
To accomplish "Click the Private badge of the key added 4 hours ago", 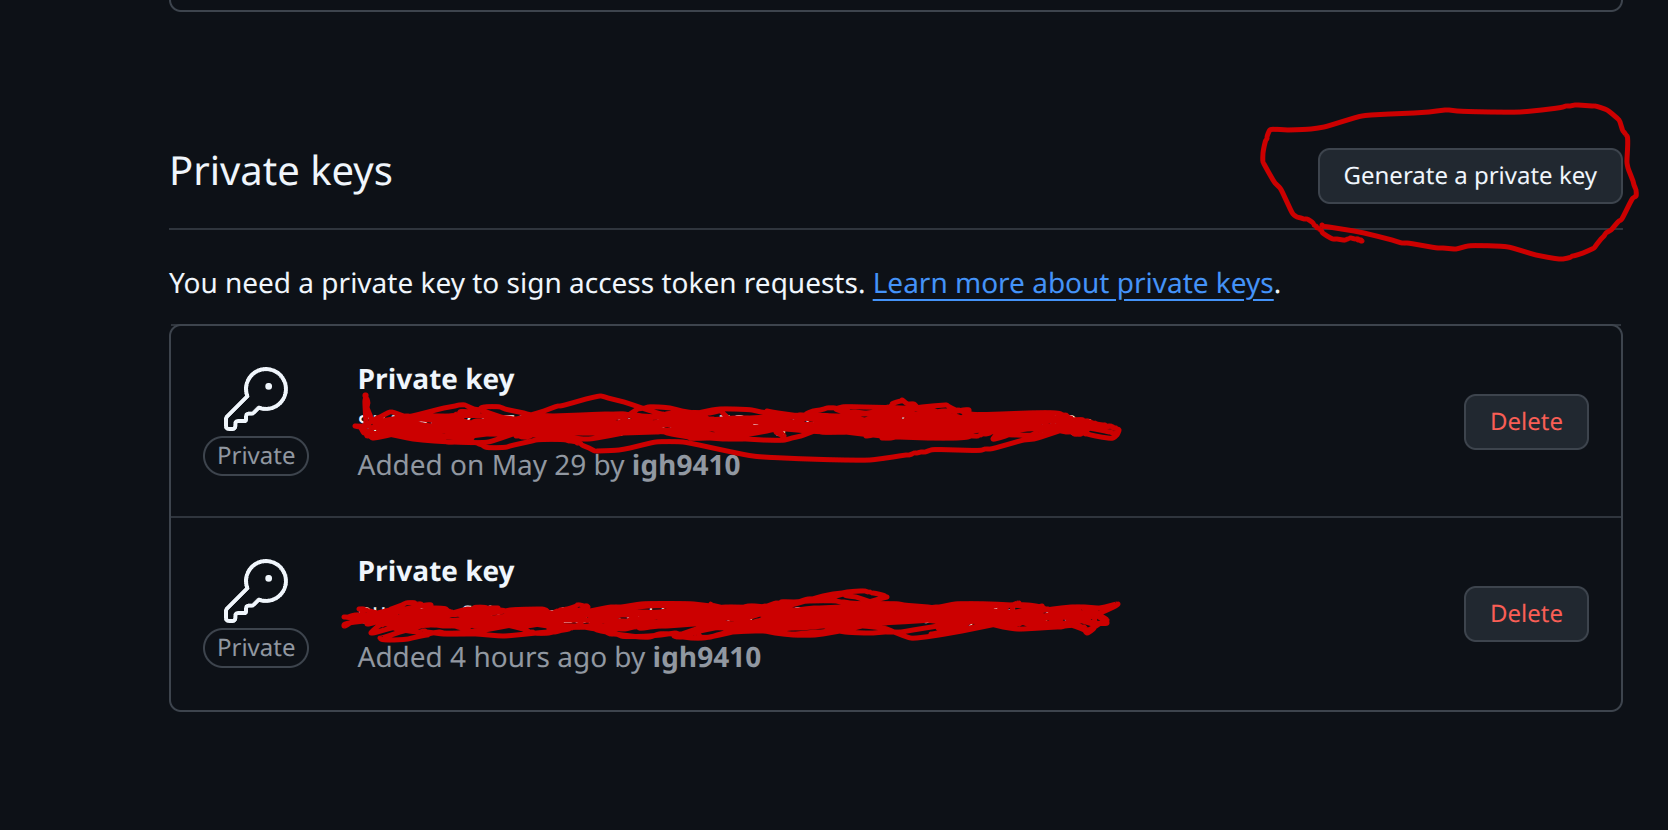I will click(256, 648).
